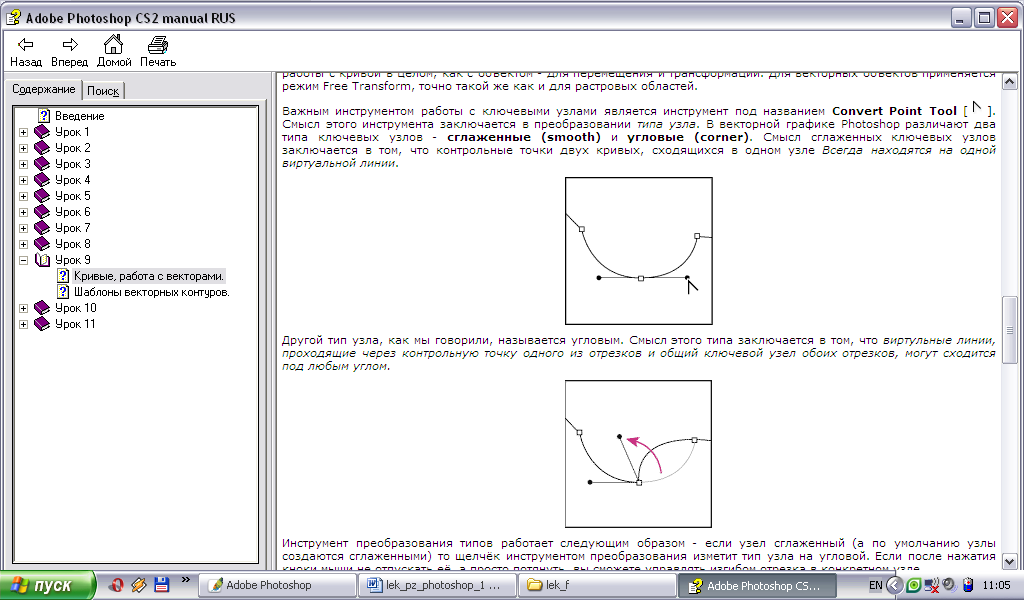Launch Opera from the Quick Launch bar
1024x600 pixels.
(x=117, y=584)
